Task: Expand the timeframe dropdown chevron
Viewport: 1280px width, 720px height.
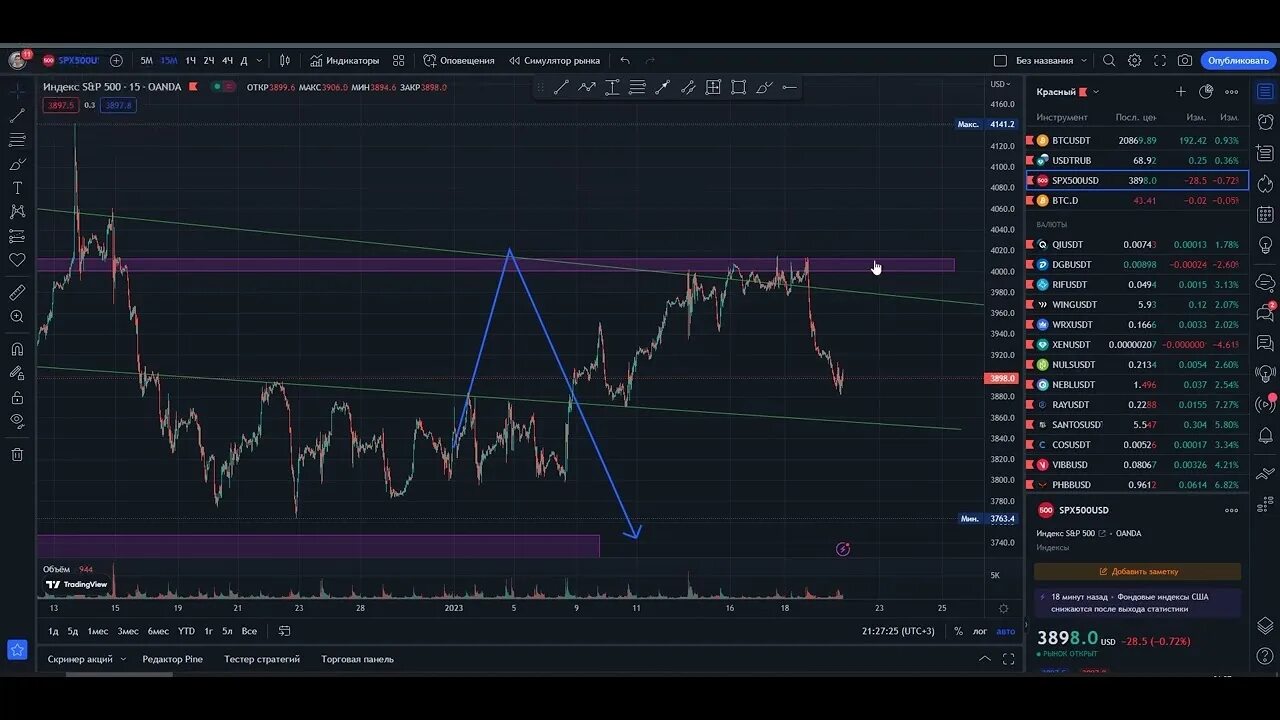Action: click(259, 60)
